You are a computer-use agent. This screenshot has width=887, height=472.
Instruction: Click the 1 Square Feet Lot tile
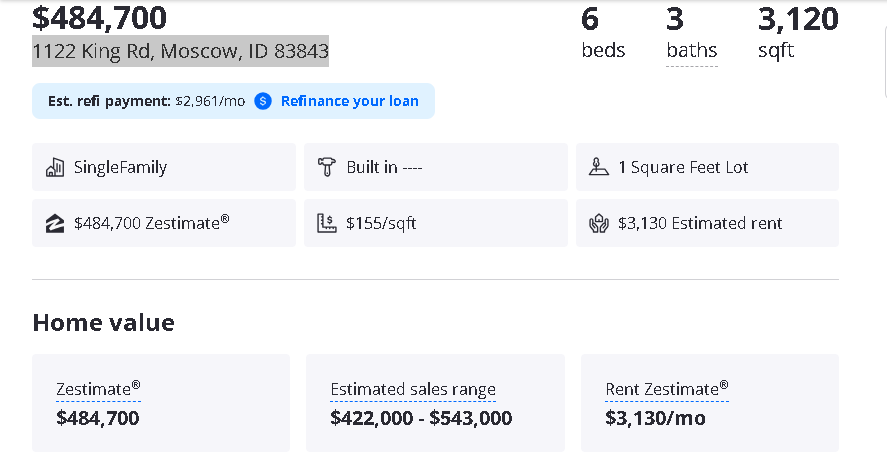[707, 167]
